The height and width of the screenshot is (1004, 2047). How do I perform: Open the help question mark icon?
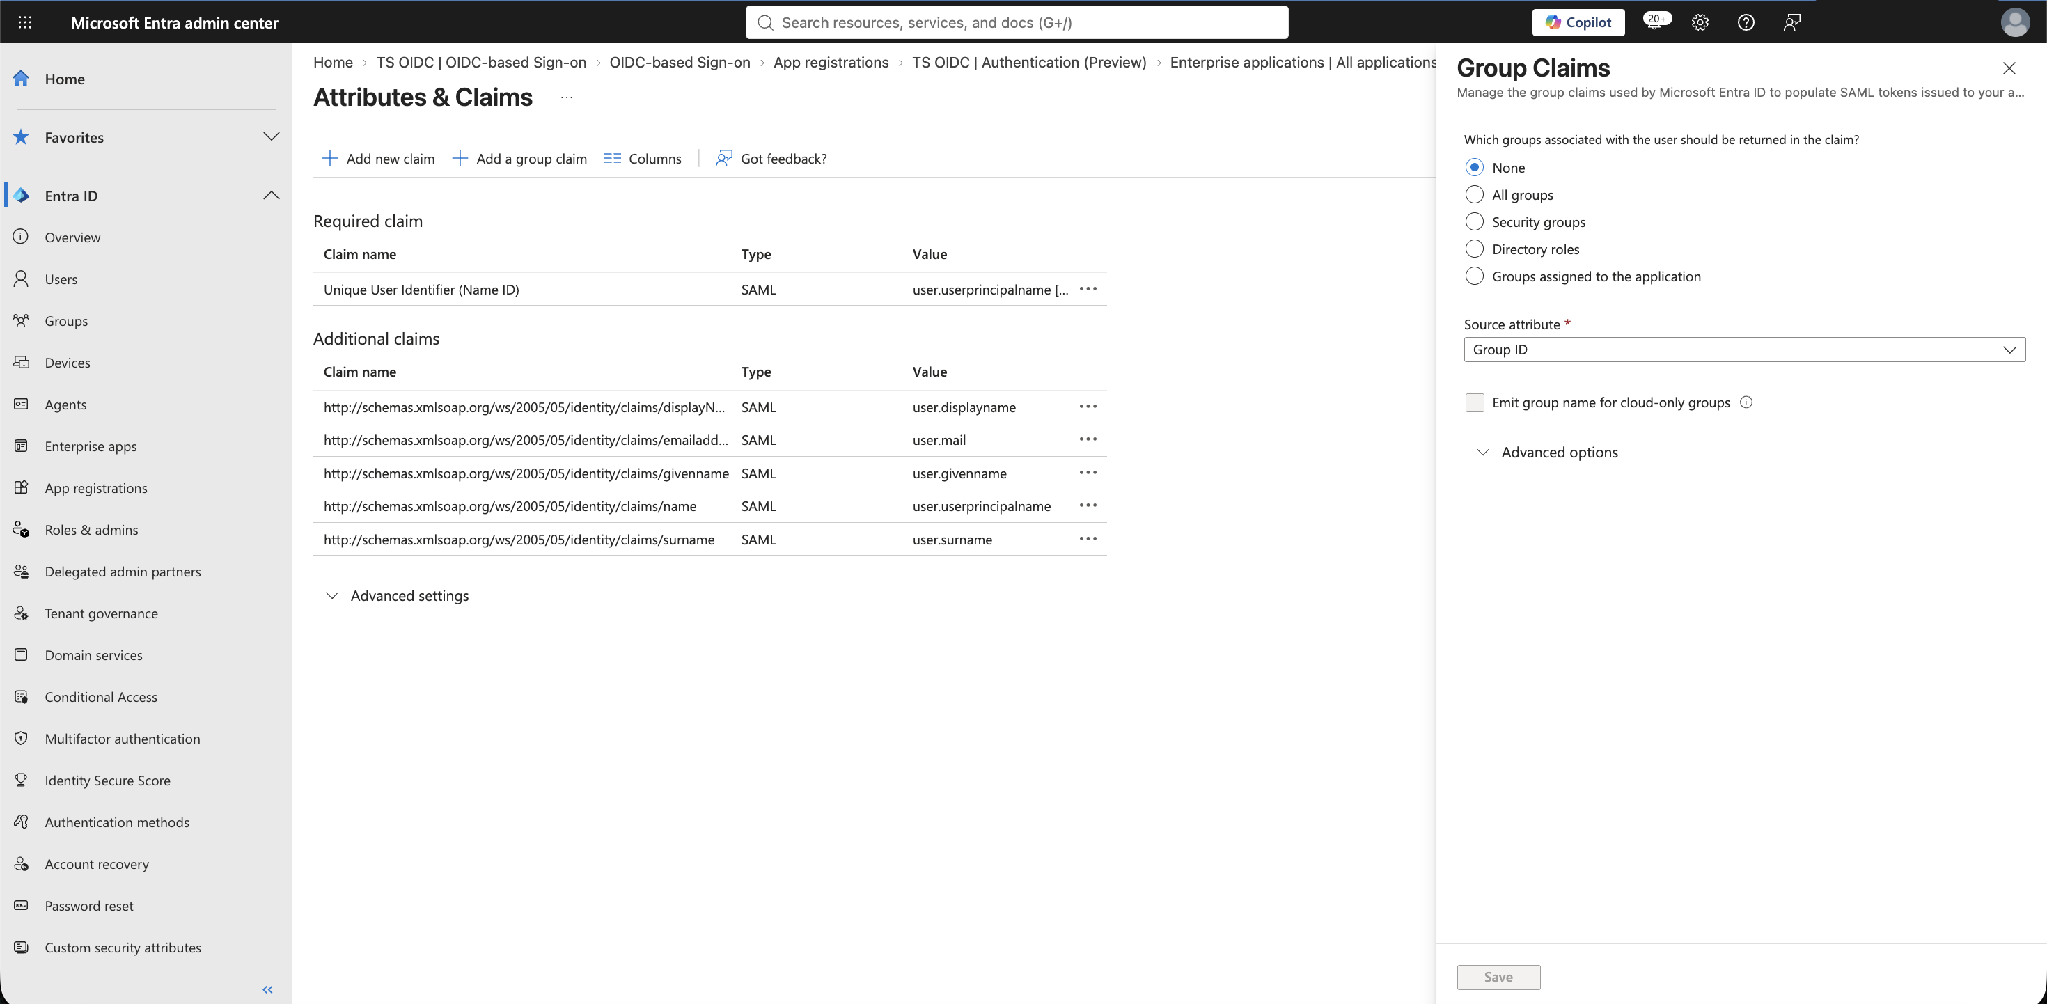click(x=1746, y=22)
